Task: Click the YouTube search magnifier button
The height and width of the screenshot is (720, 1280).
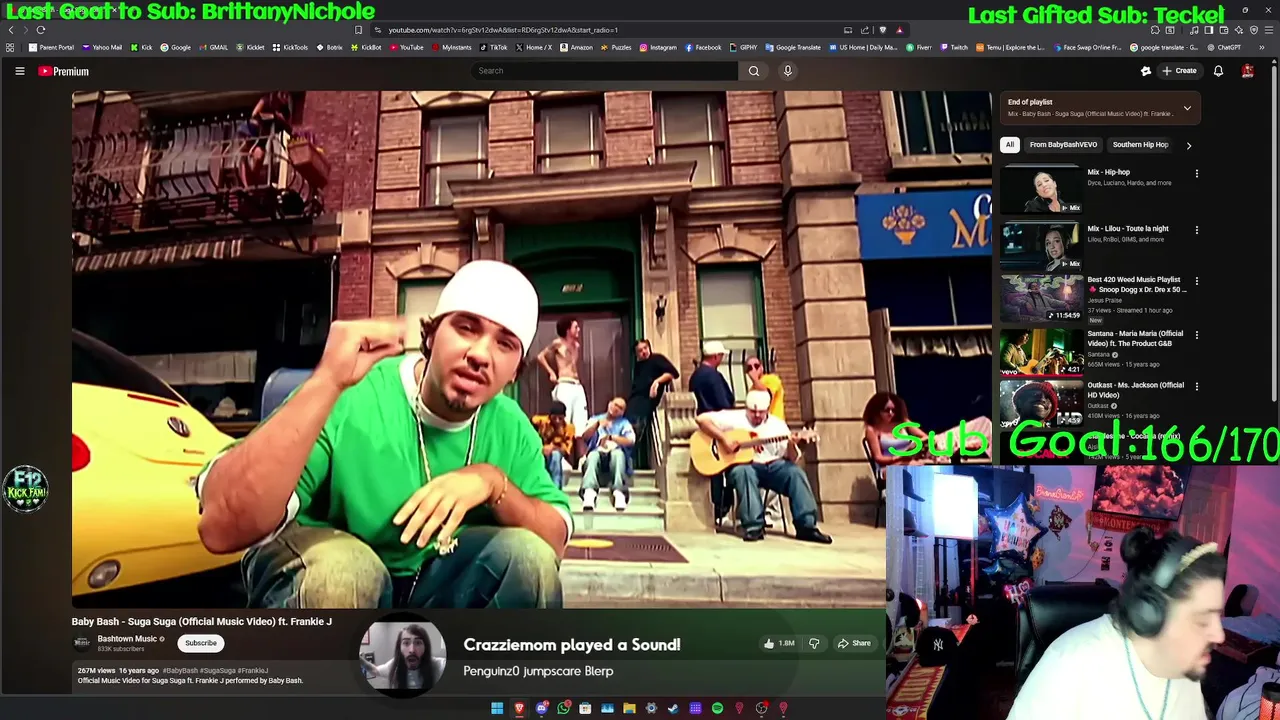Action: click(754, 71)
